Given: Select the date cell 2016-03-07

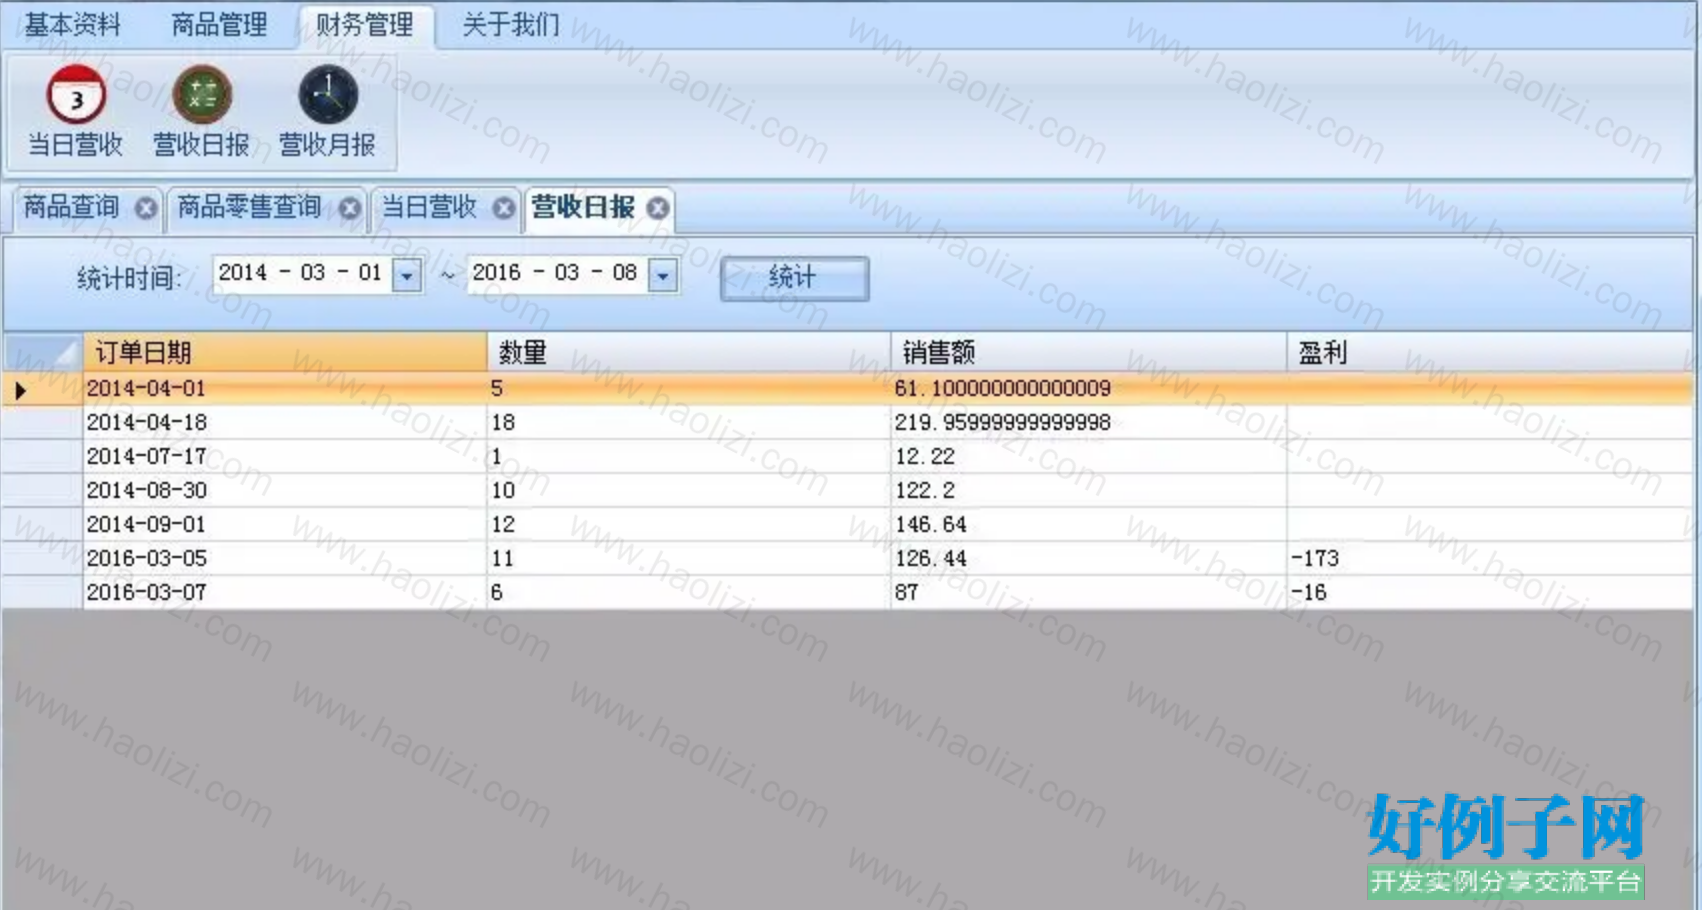Looking at the screenshot, I should (285, 592).
